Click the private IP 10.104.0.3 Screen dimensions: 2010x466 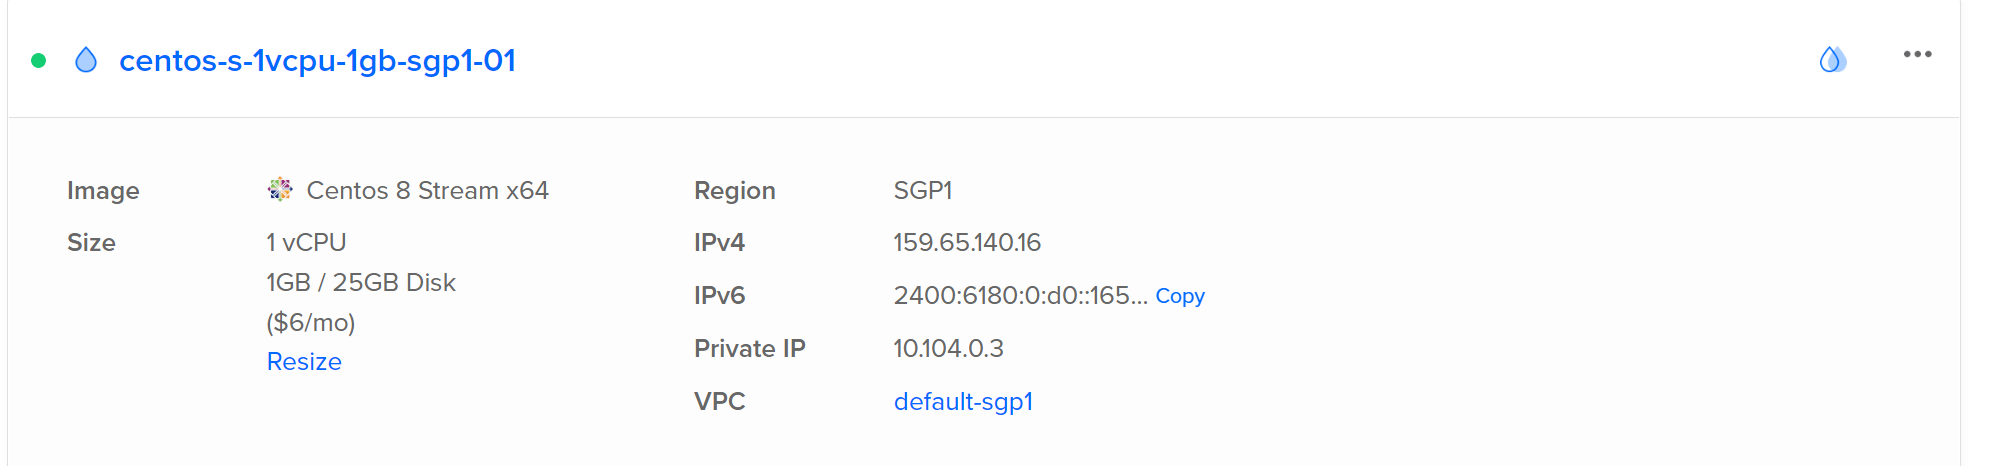tap(948, 348)
